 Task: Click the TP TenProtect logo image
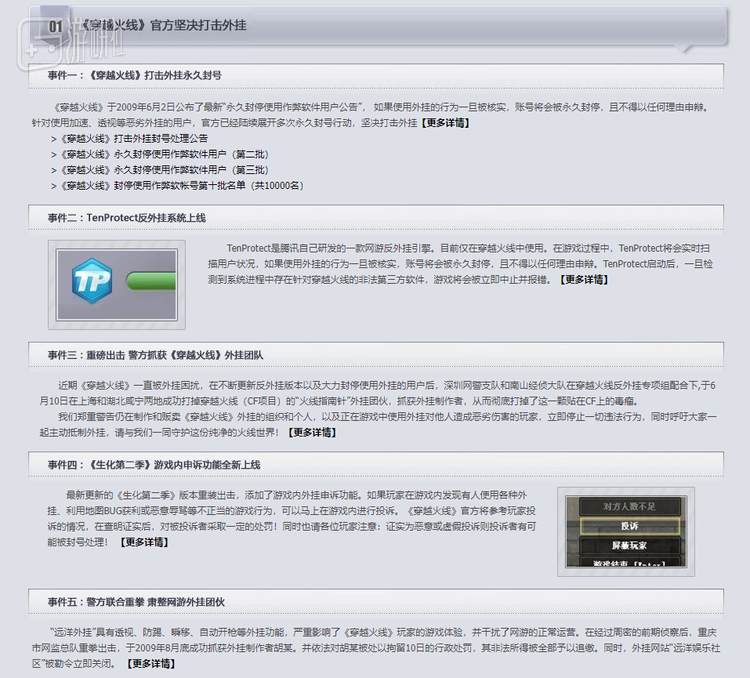pos(117,285)
